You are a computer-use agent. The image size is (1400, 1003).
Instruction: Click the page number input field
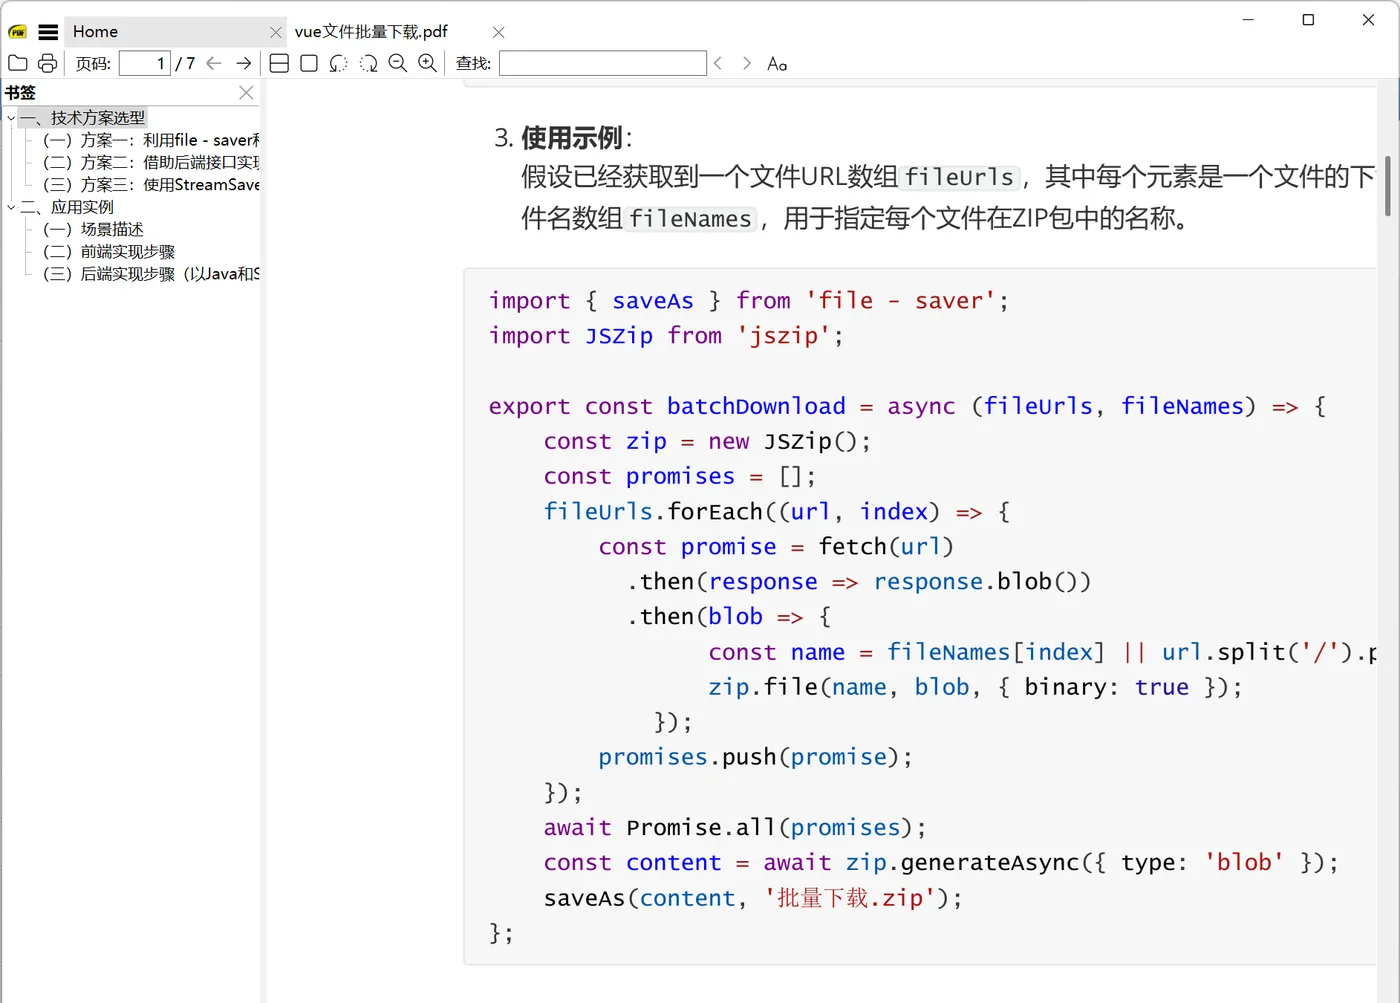click(145, 63)
